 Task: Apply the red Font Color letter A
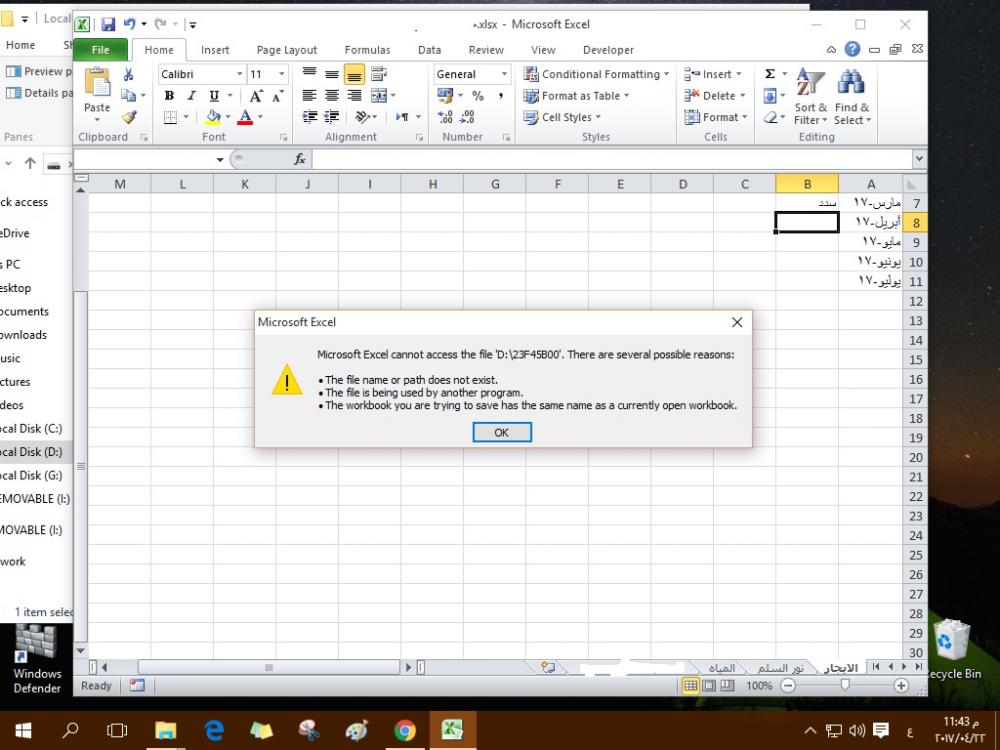(245, 117)
